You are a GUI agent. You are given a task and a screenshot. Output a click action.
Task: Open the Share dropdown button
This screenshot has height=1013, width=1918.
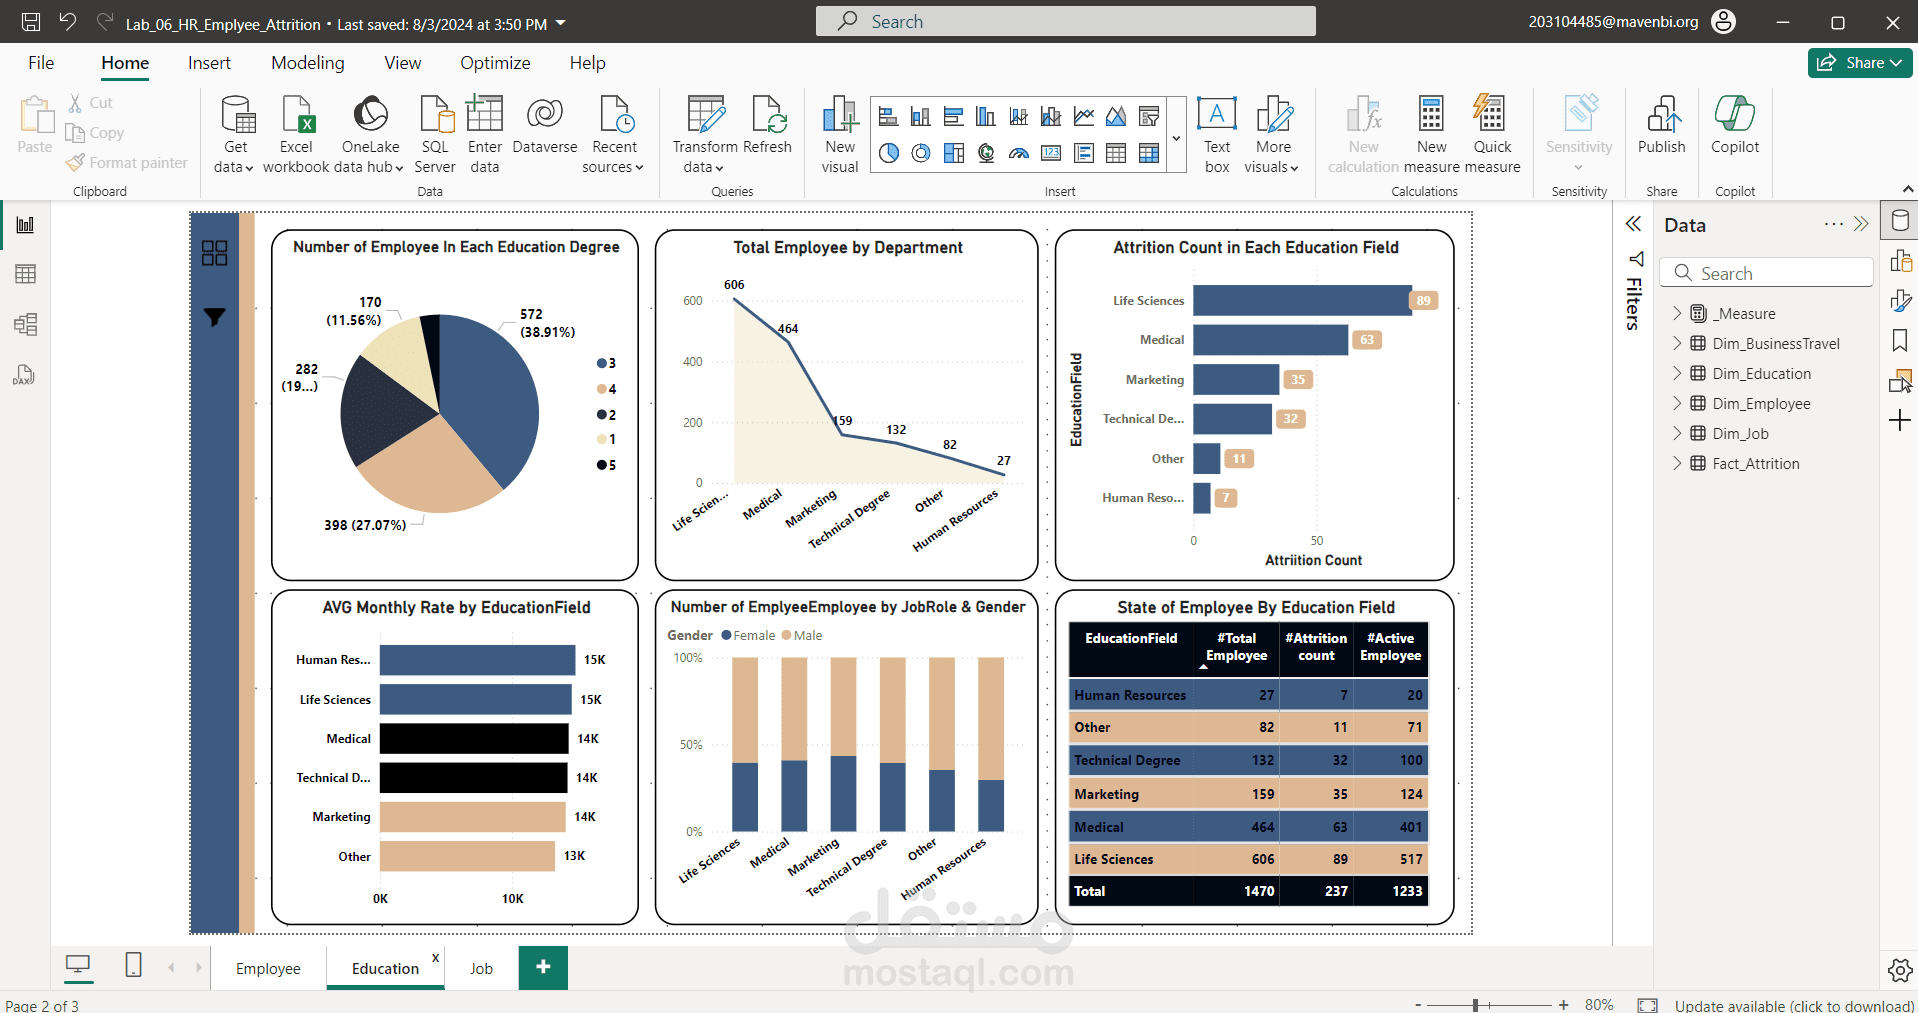[x=1860, y=63]
